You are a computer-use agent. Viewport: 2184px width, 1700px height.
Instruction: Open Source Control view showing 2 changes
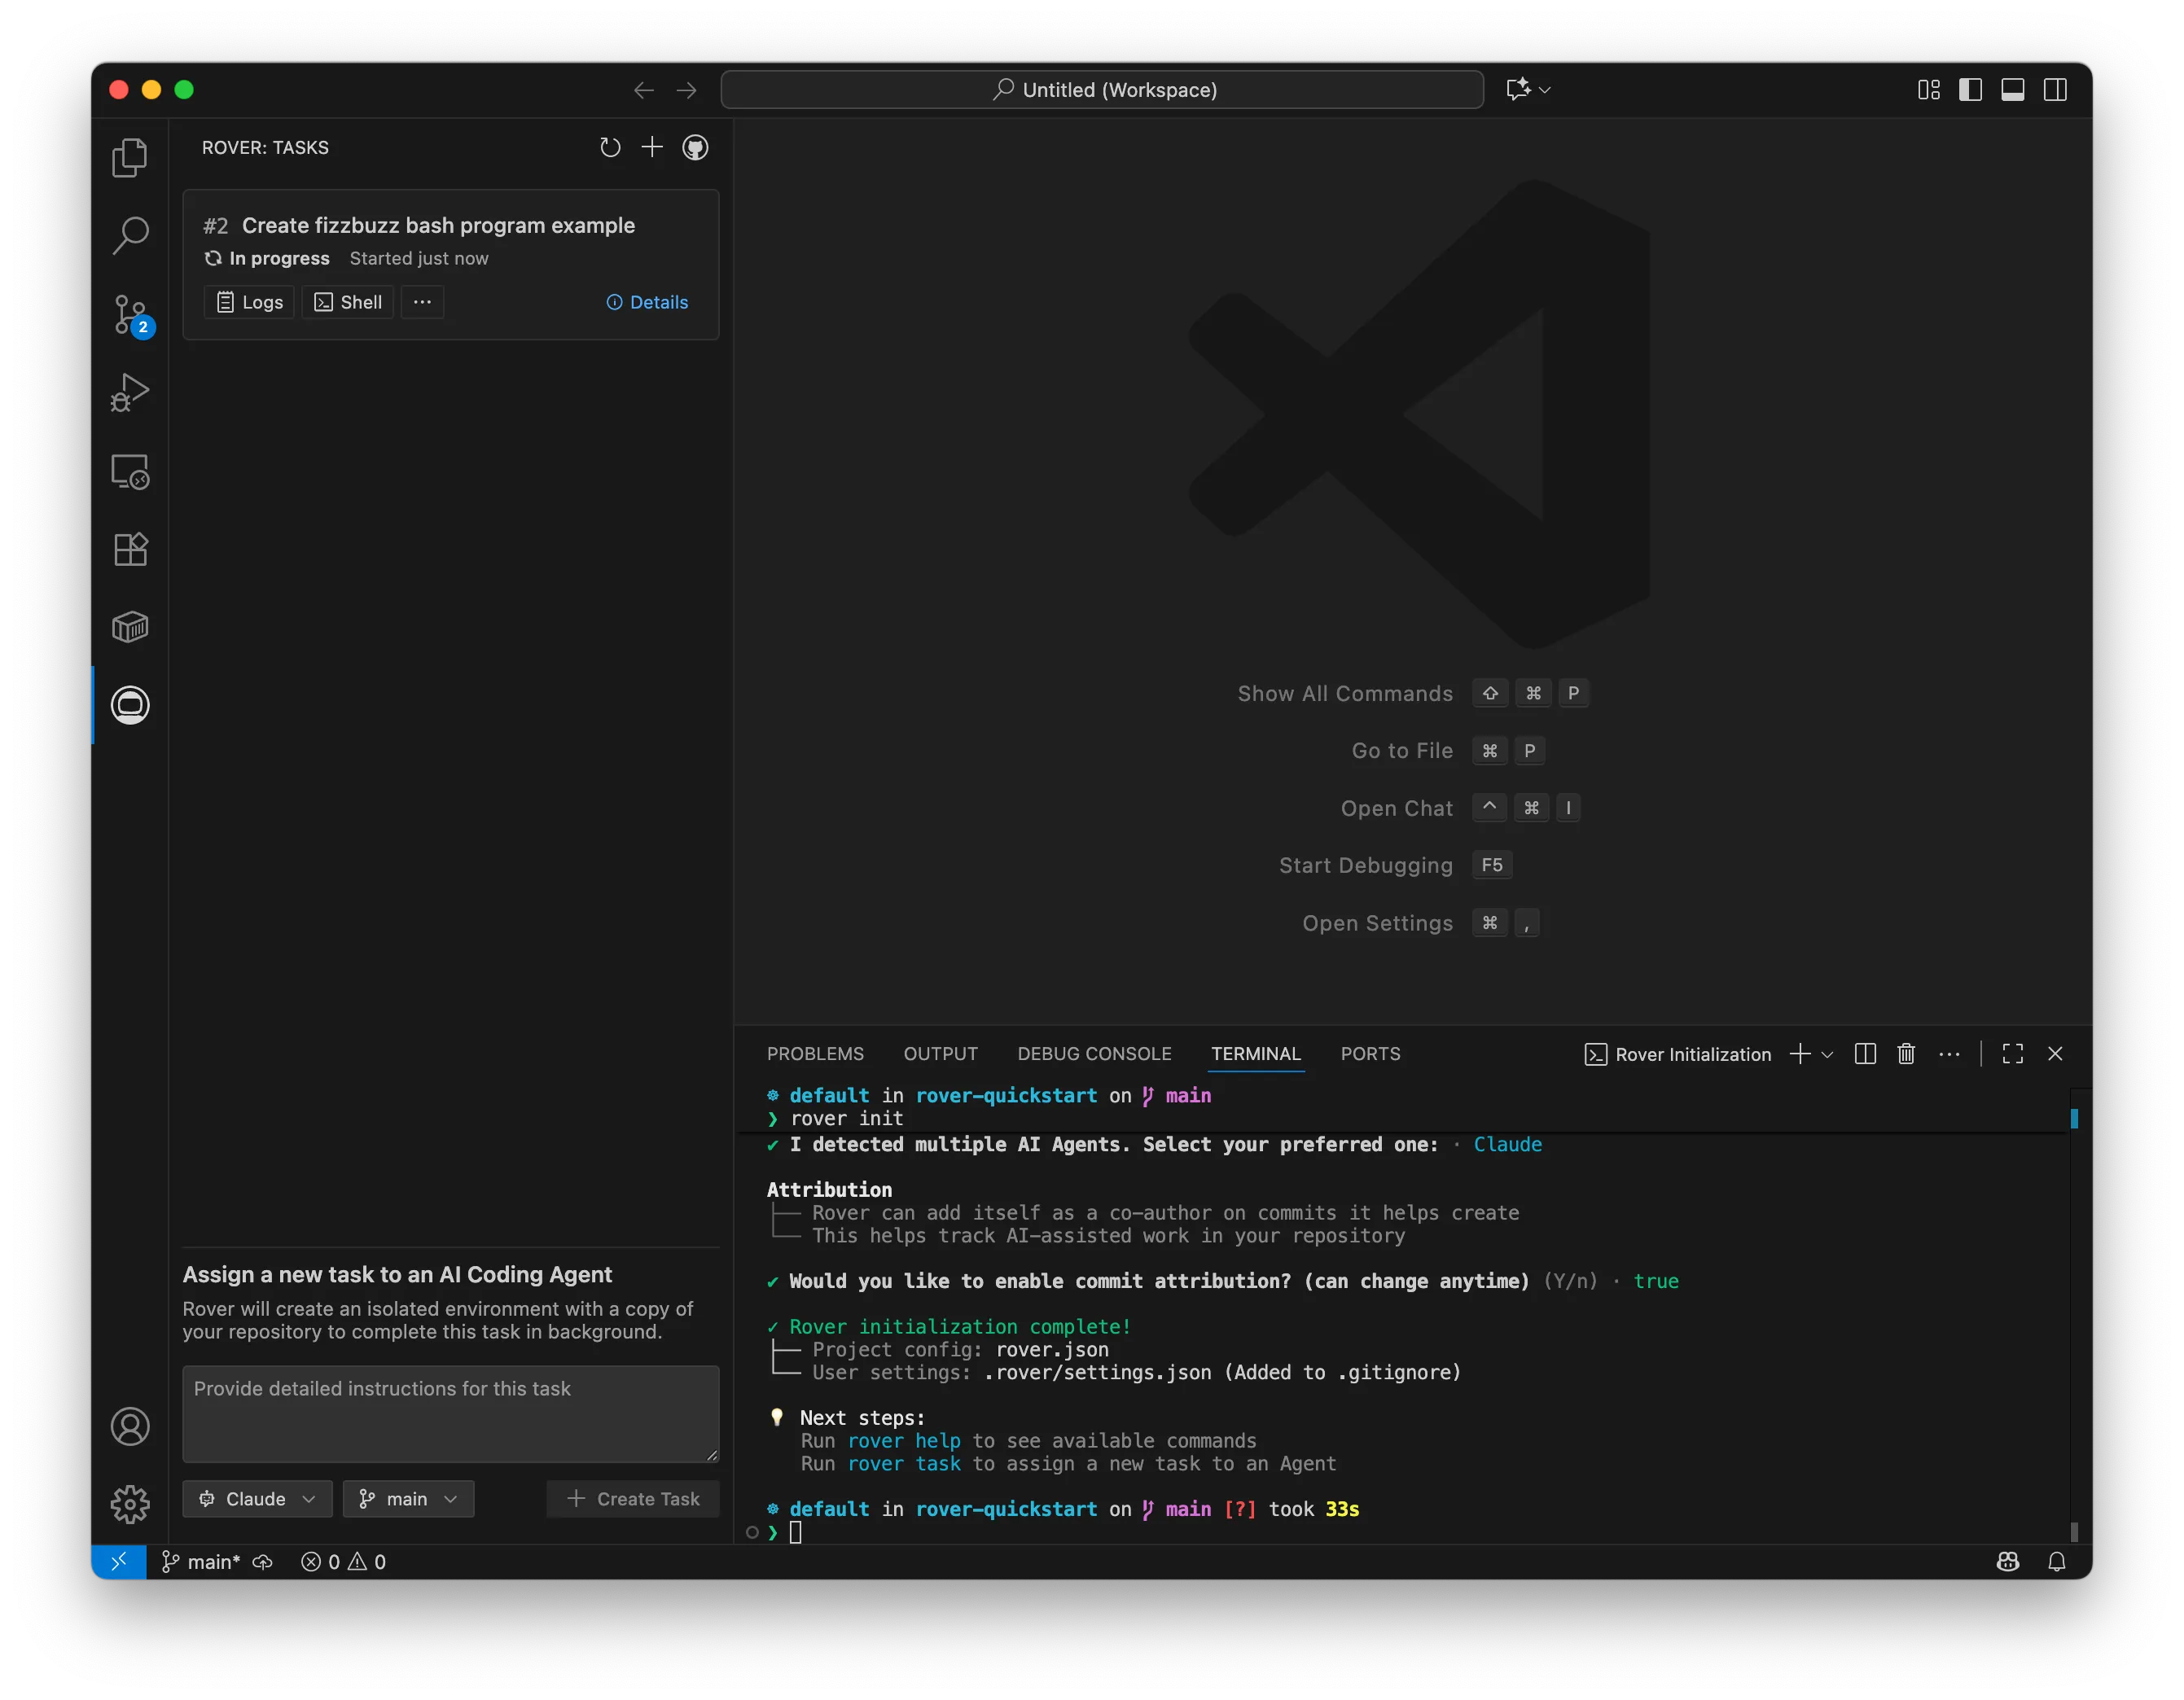130,314
